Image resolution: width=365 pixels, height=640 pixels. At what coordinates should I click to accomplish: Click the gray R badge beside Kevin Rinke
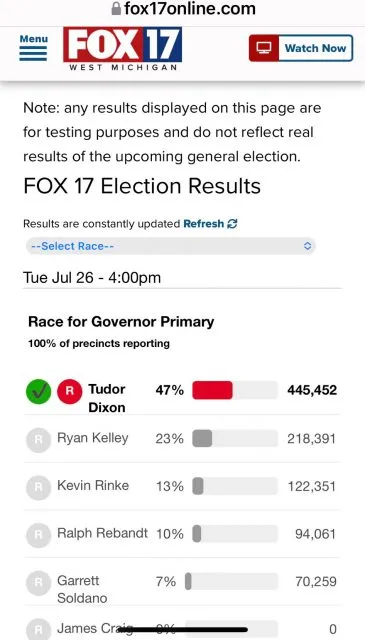pyautogui.click(x=38, y=487)
